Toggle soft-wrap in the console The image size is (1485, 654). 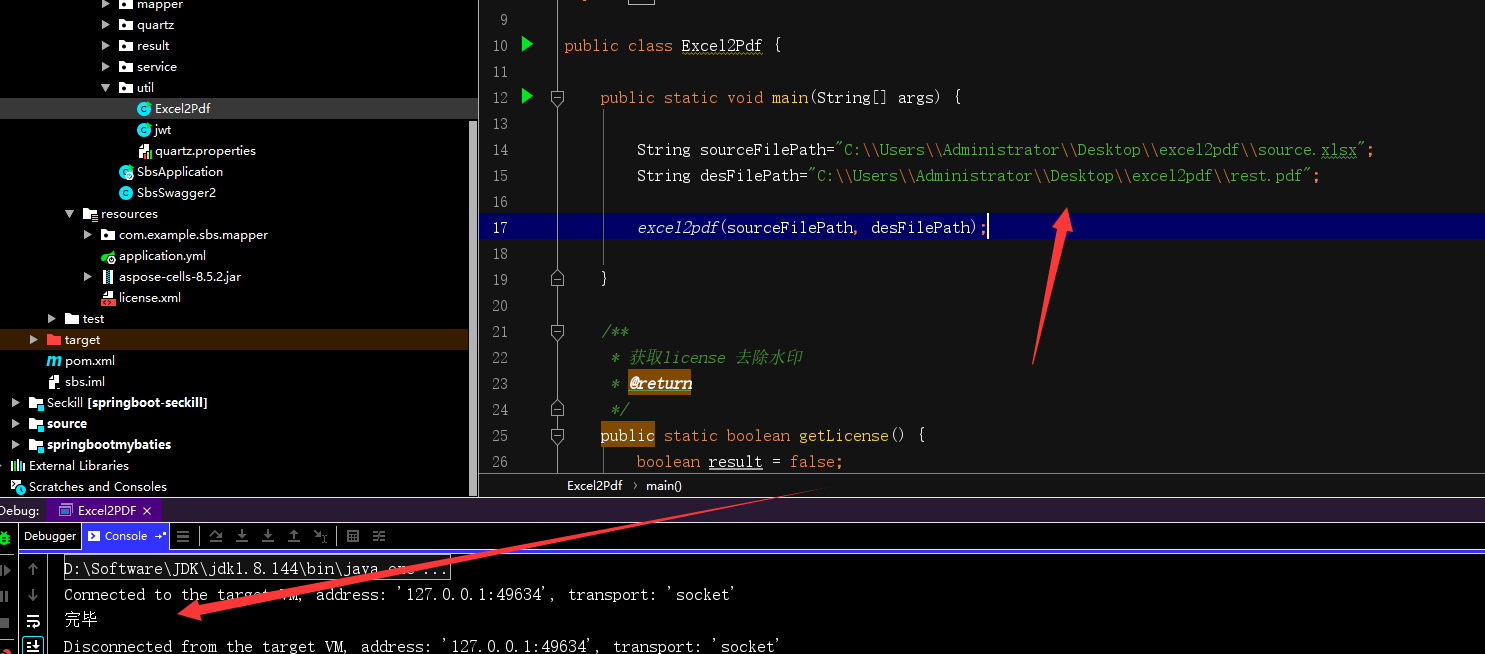click(33, 621)
